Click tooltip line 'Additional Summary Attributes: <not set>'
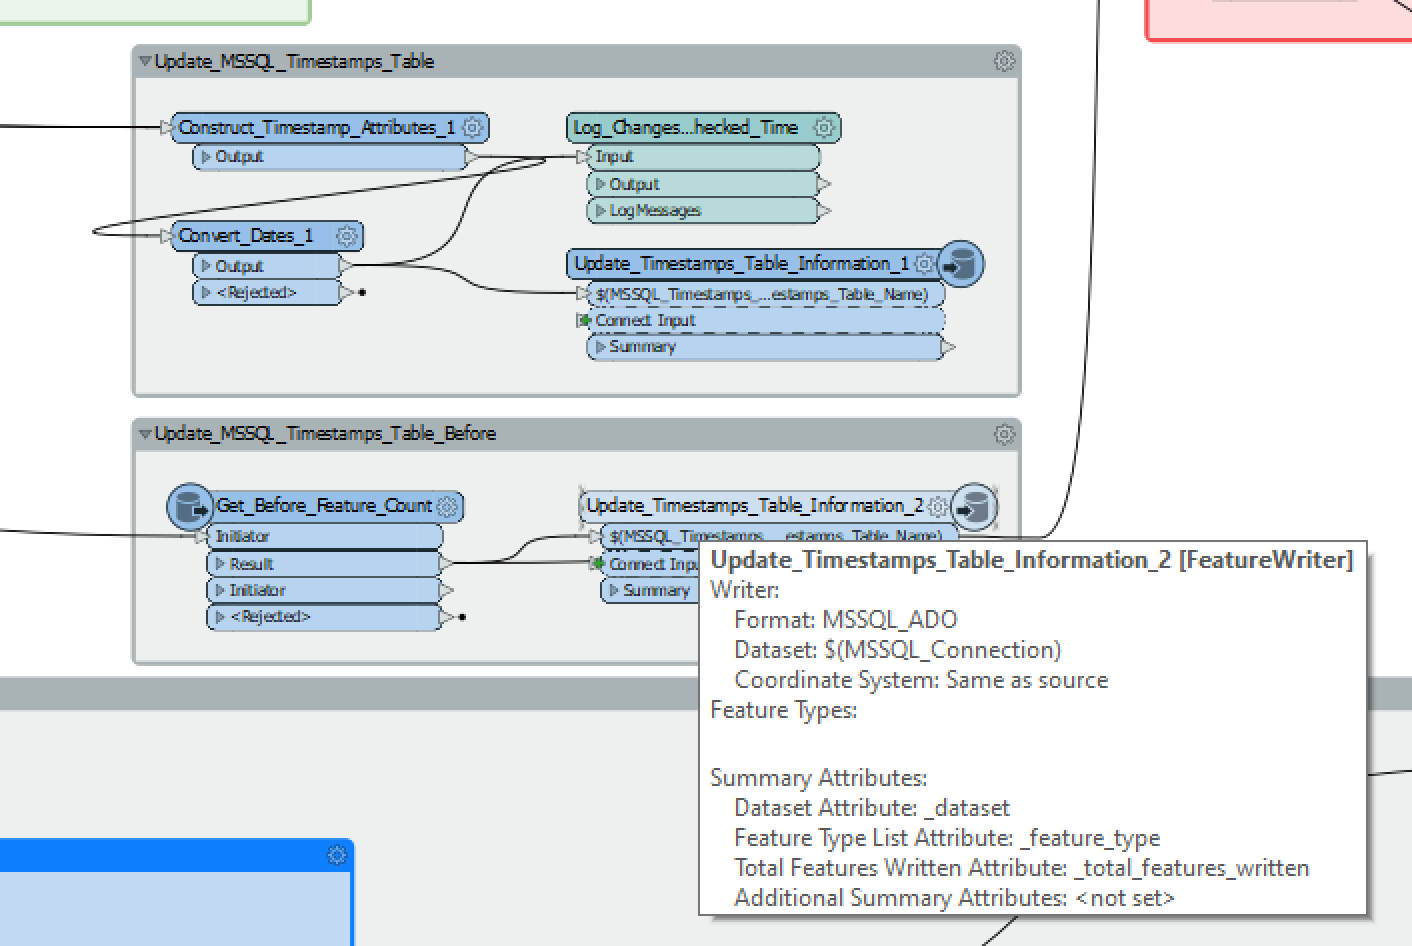 (x=954, y=898)
